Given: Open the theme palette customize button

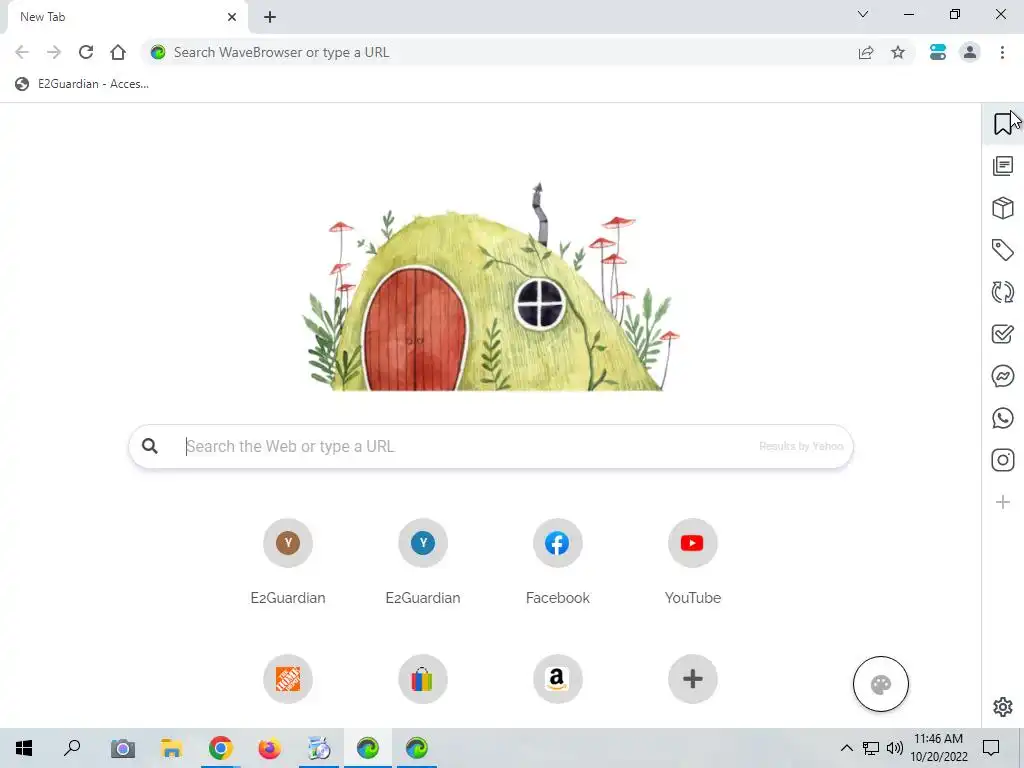Looking at the screenshot, I should point(880,684).
